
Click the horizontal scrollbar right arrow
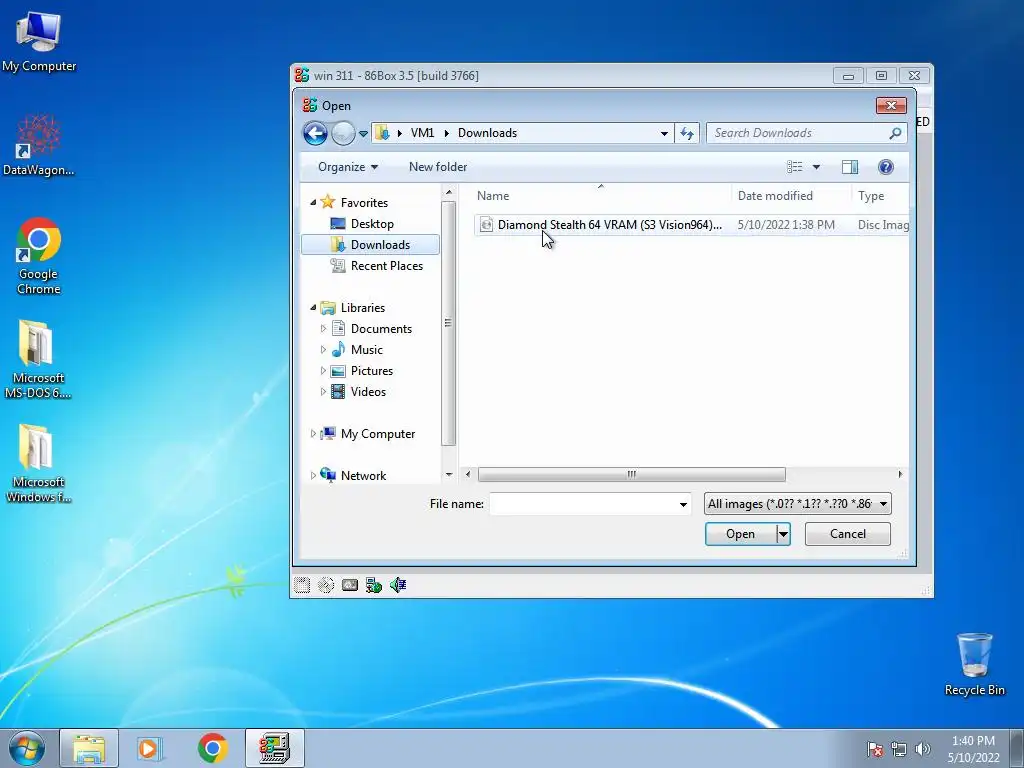901,474
